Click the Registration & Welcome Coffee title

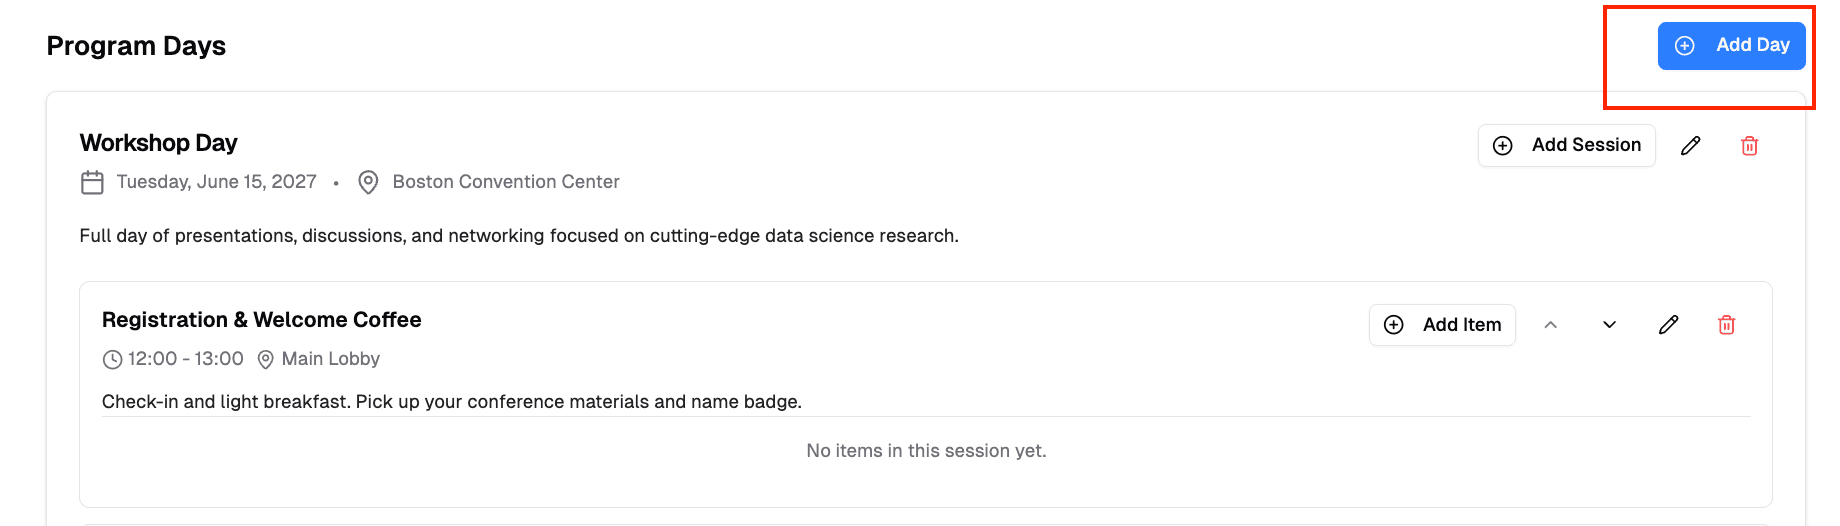click(x=261, y=320)
